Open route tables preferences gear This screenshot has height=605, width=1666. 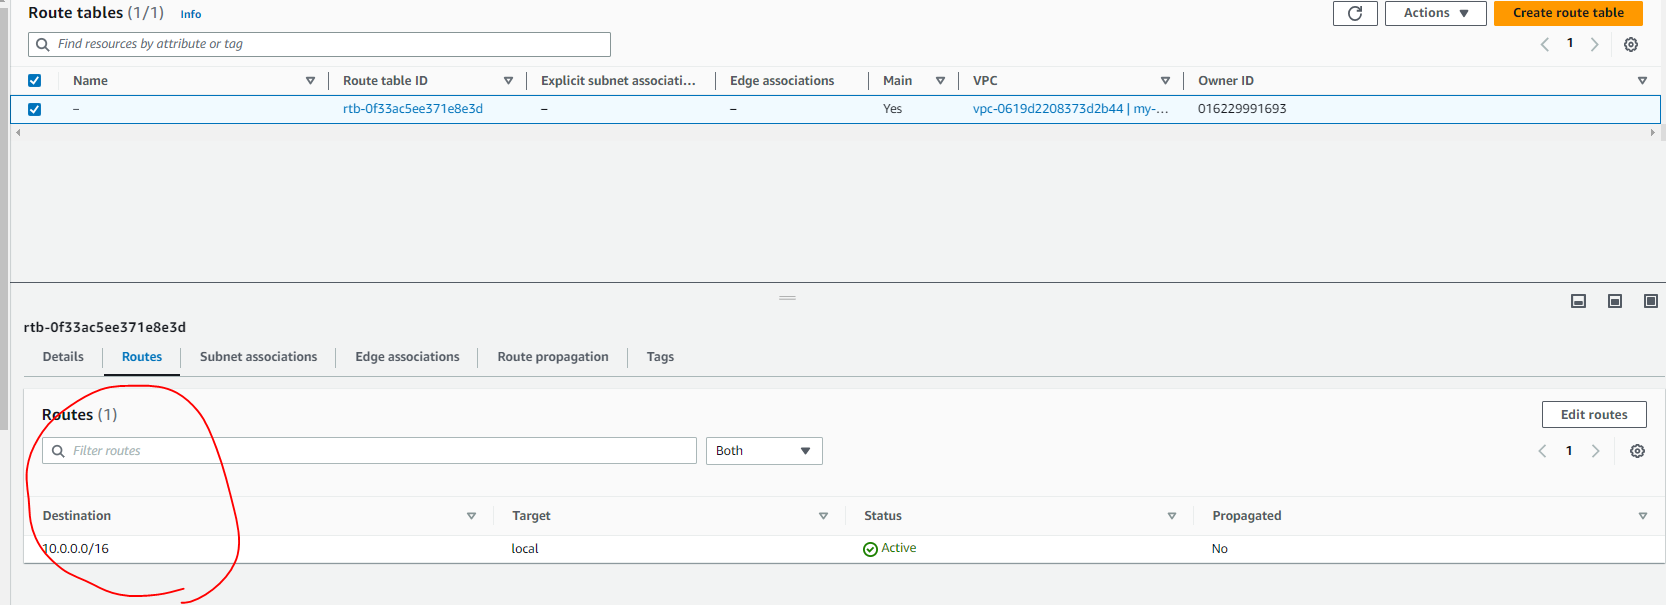point(1631,44)
